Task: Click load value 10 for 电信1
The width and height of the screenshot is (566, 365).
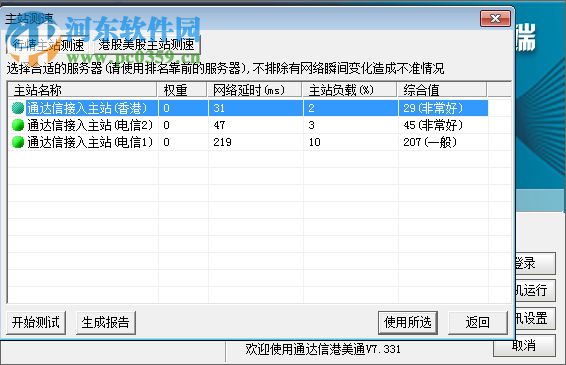Action: pos(314,142)
